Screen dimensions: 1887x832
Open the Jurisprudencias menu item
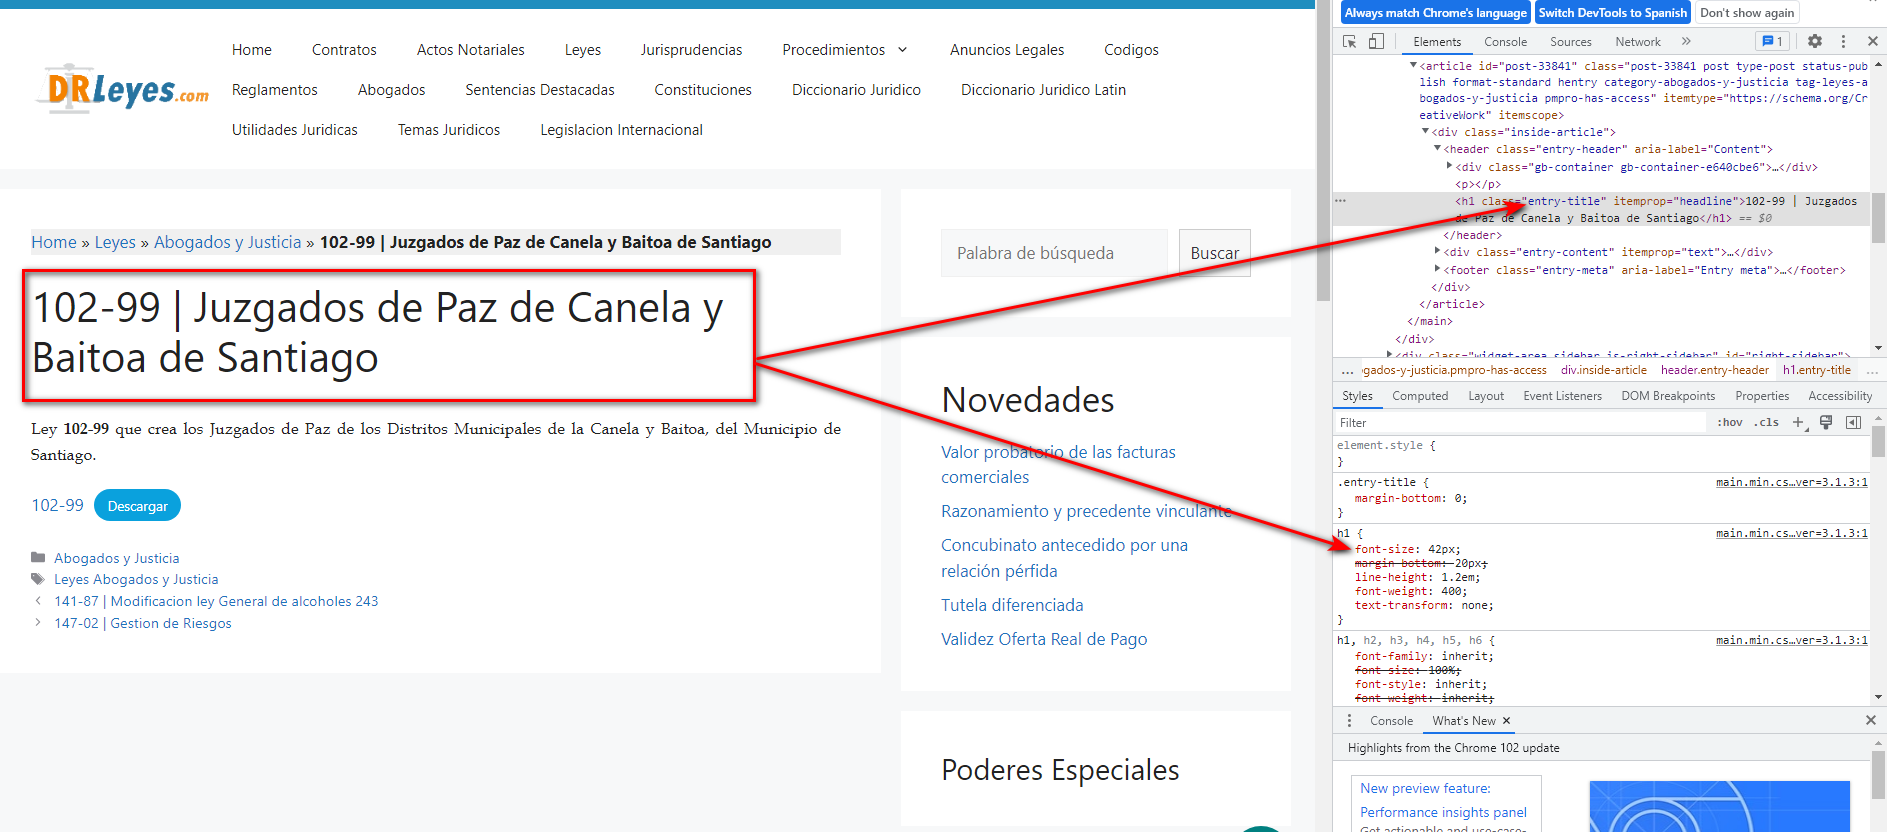[691, 50]
